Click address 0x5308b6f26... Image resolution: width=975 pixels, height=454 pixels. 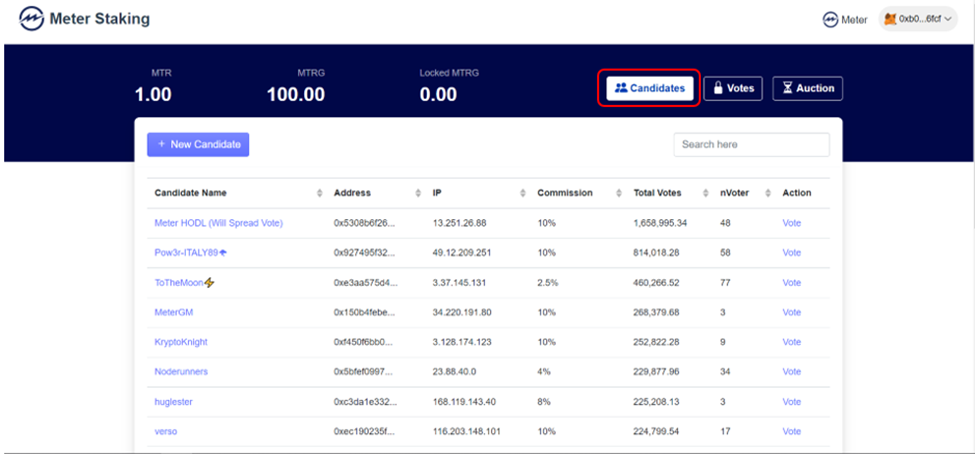pos(364,223)
